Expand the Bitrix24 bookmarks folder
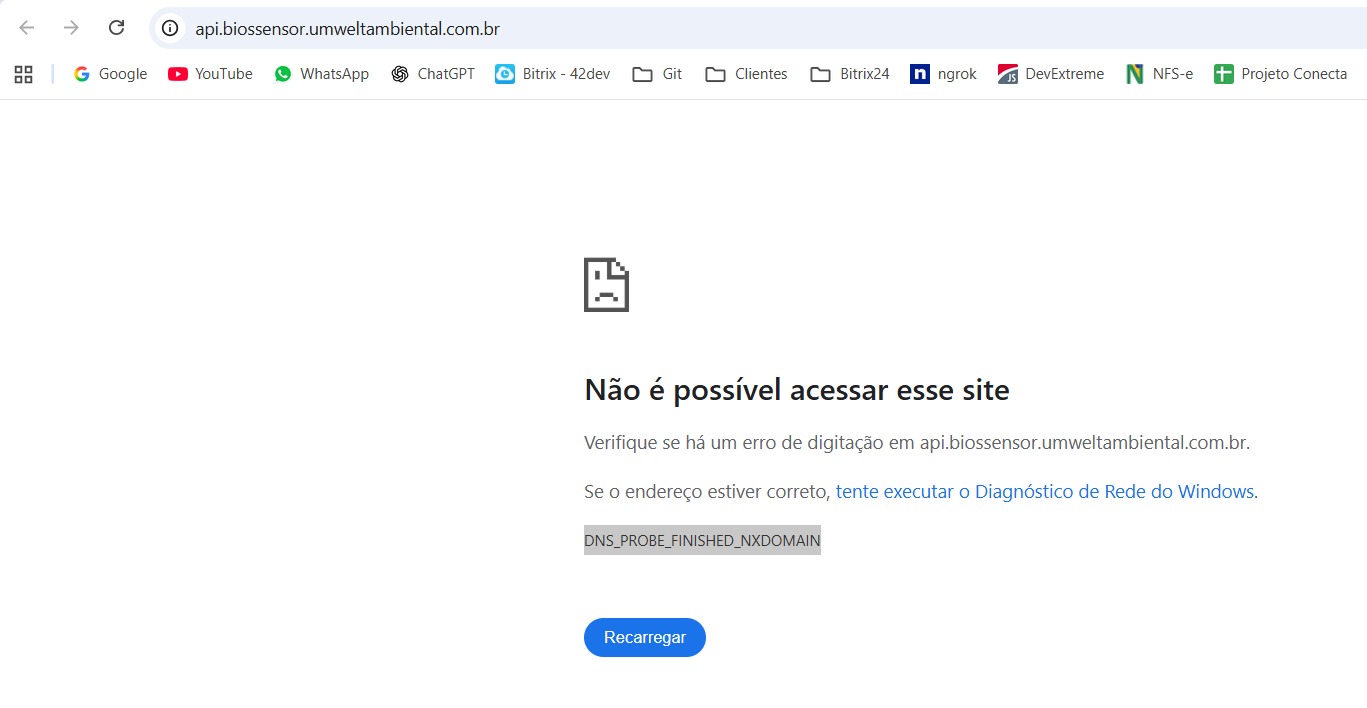Viewport: 1367px width, 708px height. (850, 74)
